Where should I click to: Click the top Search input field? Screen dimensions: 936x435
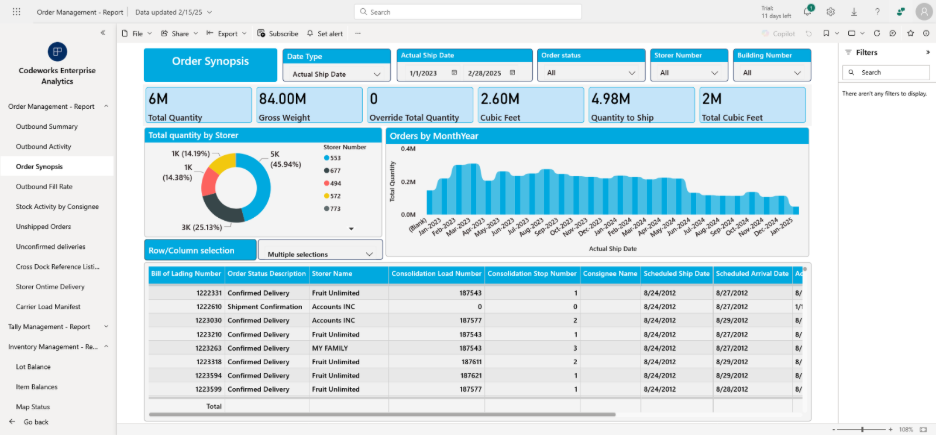click(x=468, y=12)
